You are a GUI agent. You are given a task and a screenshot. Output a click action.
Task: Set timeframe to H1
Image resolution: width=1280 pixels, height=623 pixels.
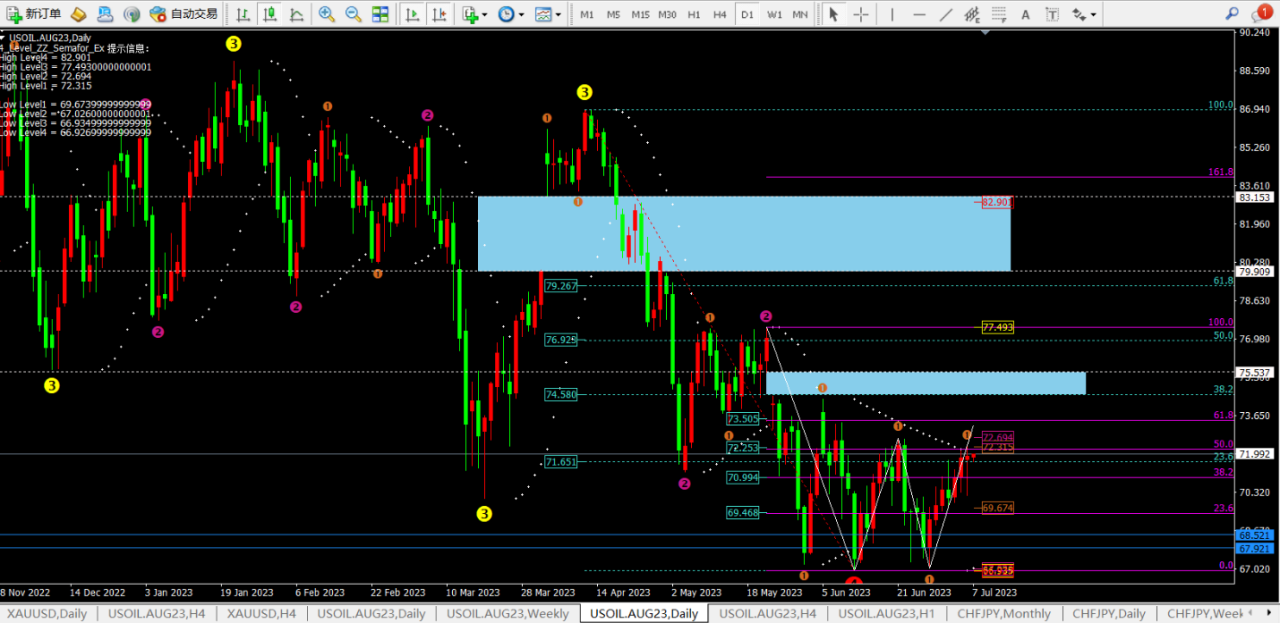694,14
